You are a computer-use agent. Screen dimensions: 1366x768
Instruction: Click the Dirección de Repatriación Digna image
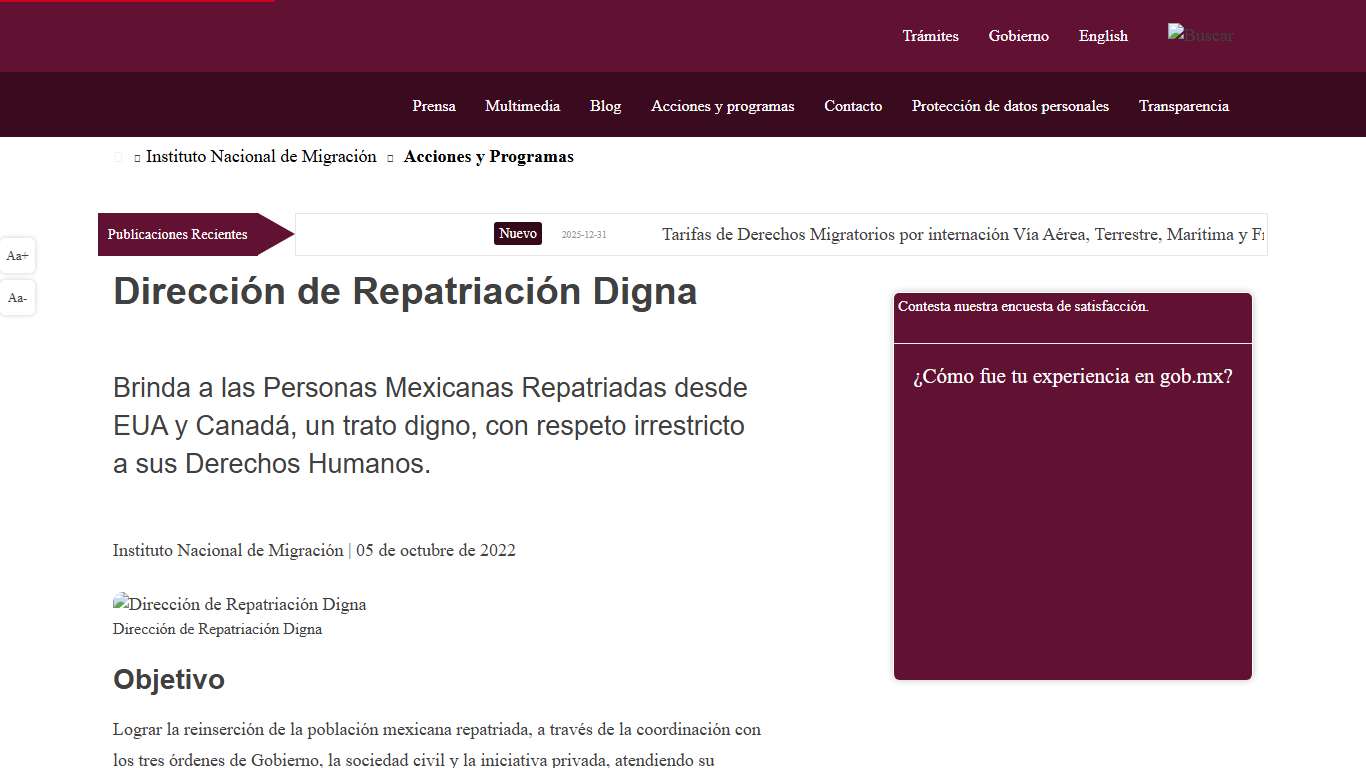[x=239, y=604]
